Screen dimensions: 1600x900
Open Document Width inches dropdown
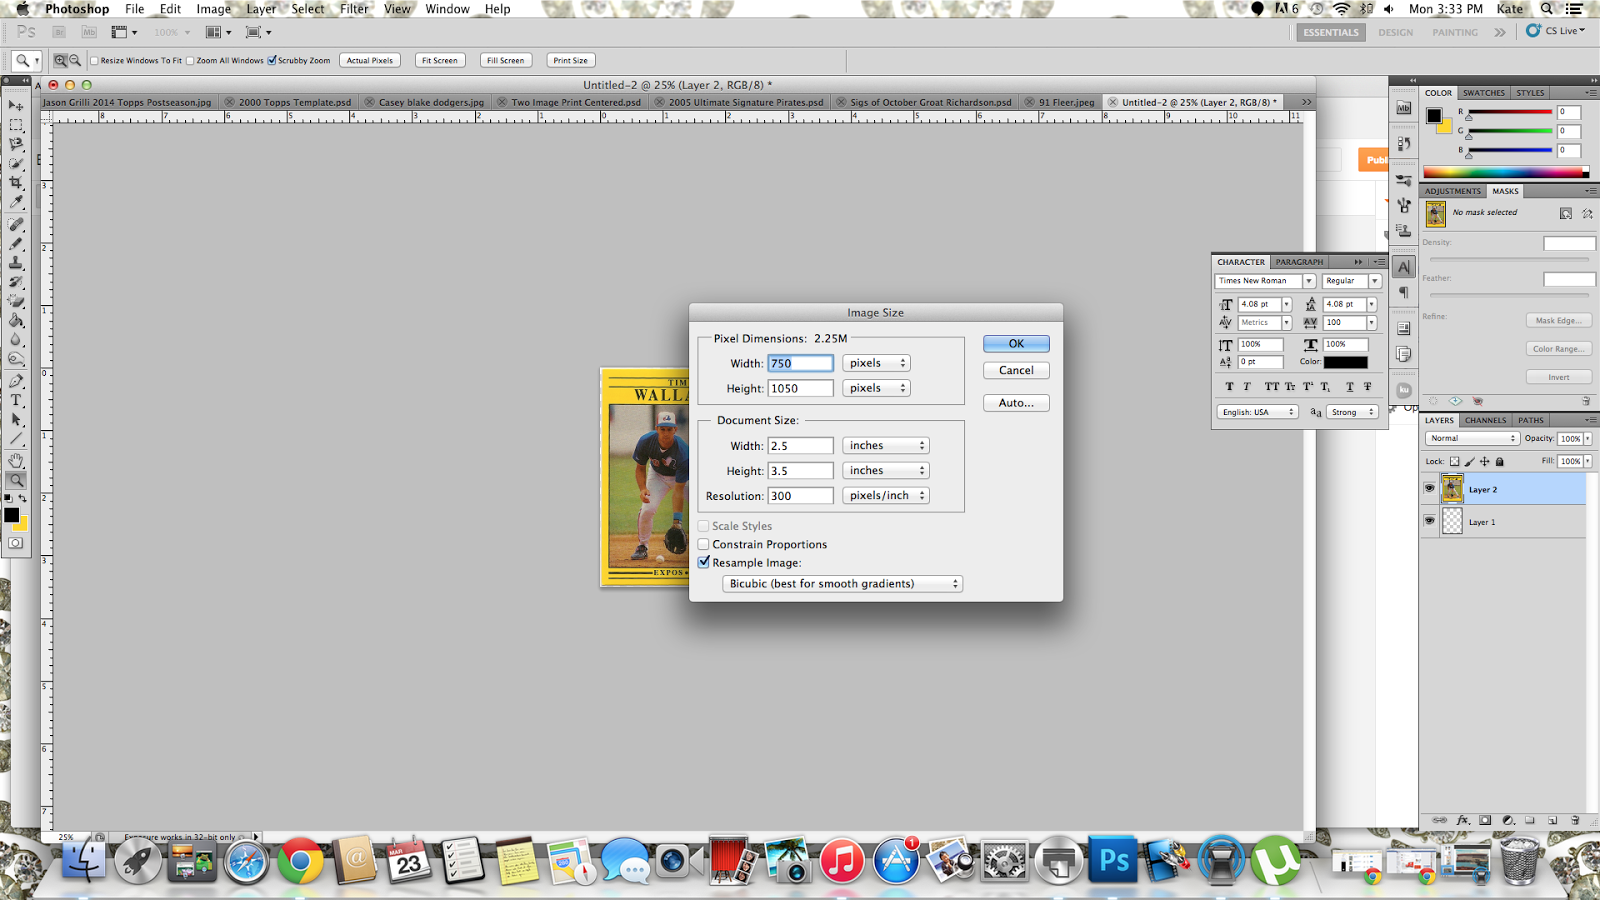(886, 446)
